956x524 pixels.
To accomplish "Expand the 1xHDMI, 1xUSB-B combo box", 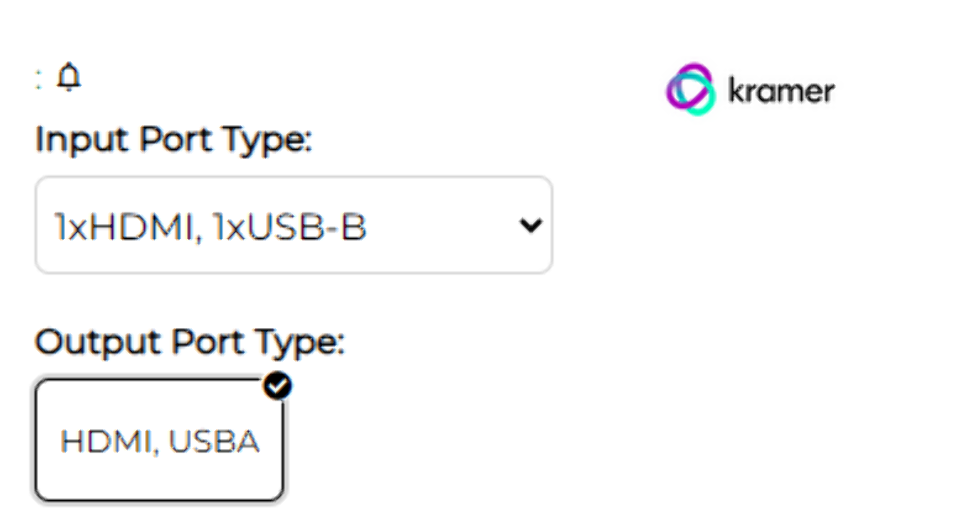I will coord(293,226).
